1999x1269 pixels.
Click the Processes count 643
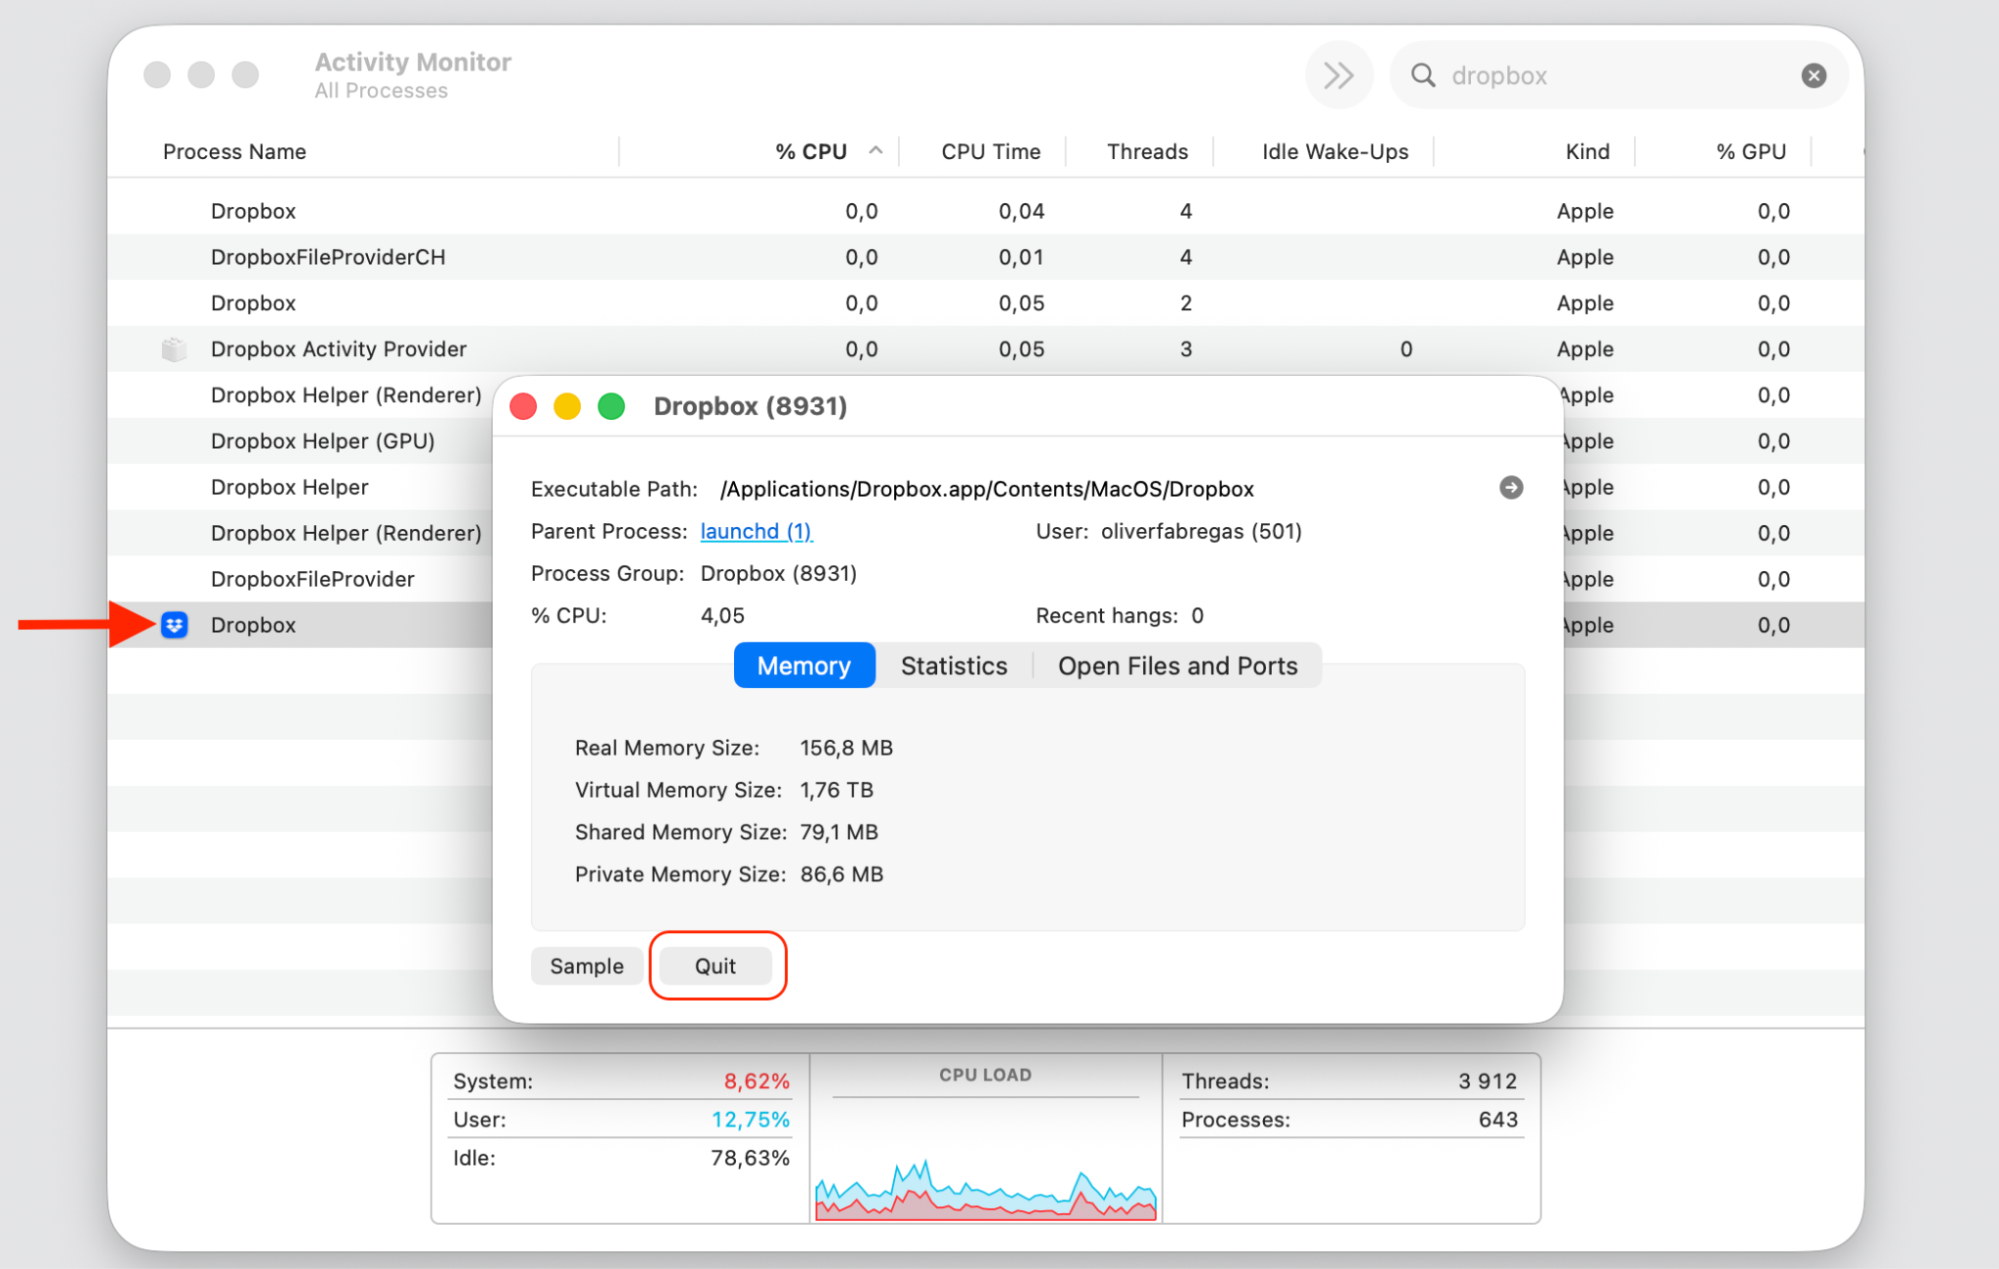(1498, 1119)
